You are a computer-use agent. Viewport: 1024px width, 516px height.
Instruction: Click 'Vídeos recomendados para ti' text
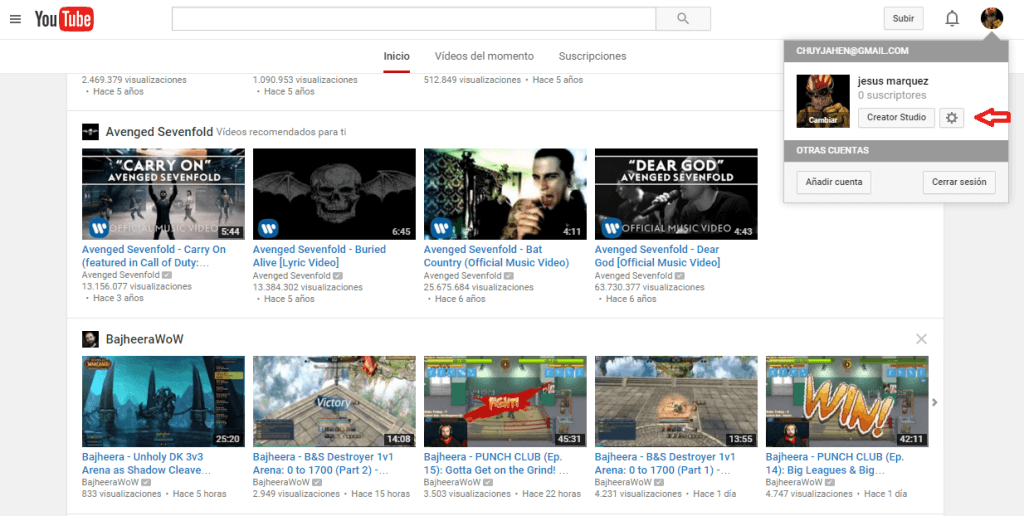tap(281, 132)
